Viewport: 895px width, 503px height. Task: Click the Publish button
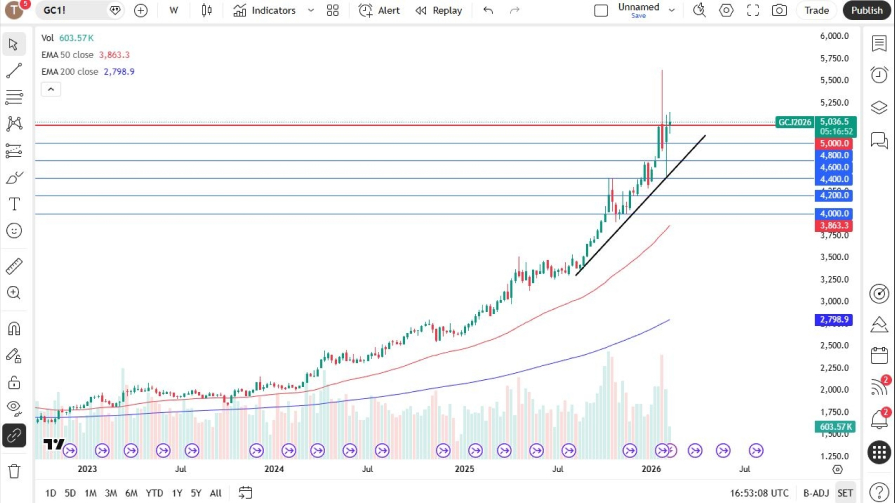click(x=866, y=10)
